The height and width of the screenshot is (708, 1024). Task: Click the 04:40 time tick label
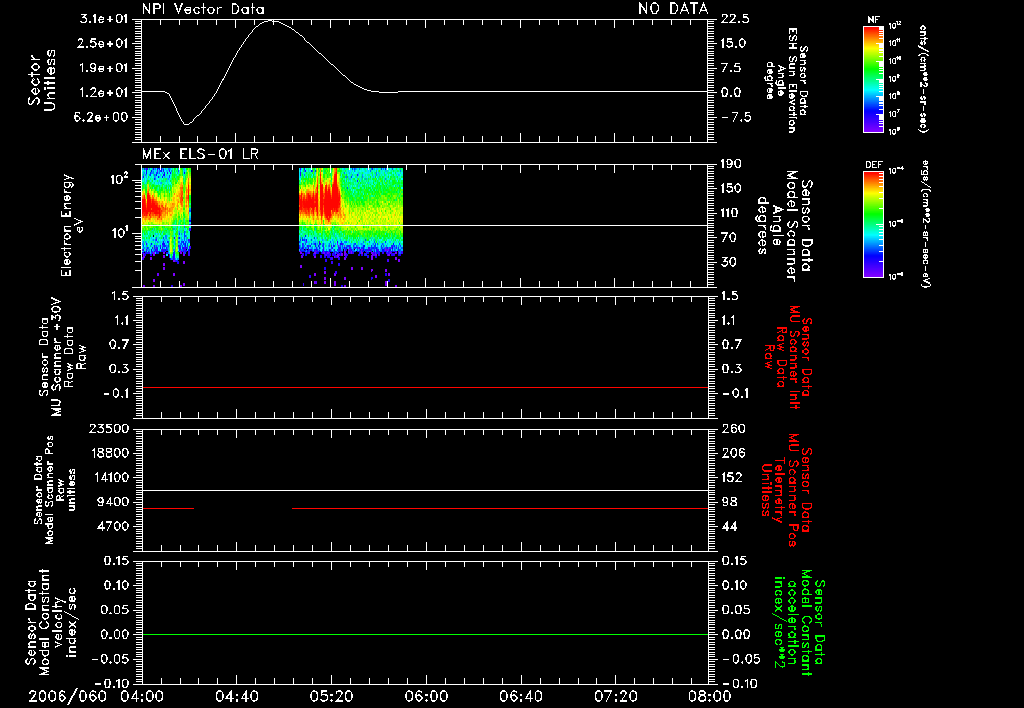pyautogui.click(x=236, y=697)
